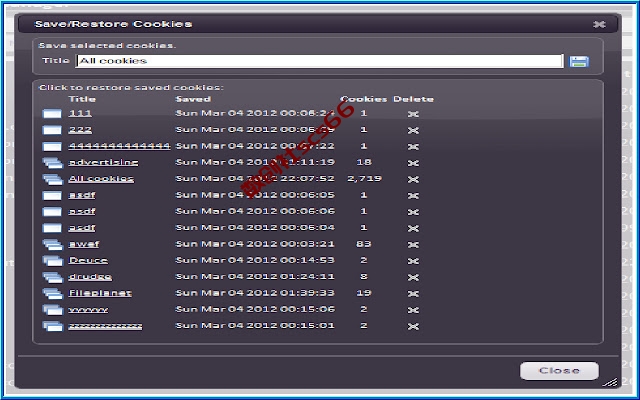Delete the All cookies saved set
Screen dimensions: 640x400
coord(413,179)
